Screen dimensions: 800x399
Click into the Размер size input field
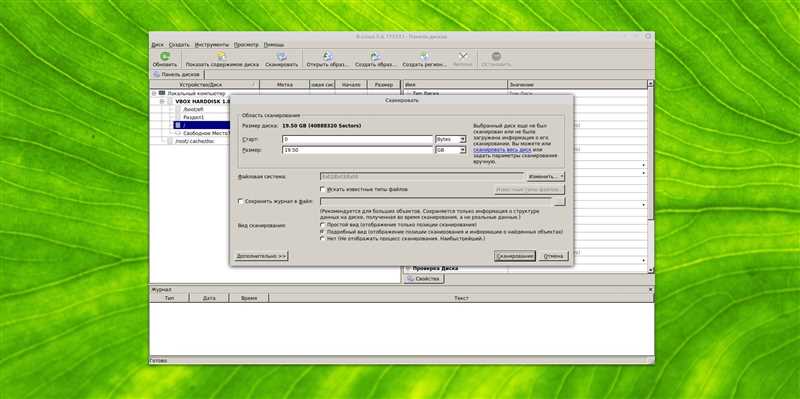pyautogui.click(x=357, y=150)
